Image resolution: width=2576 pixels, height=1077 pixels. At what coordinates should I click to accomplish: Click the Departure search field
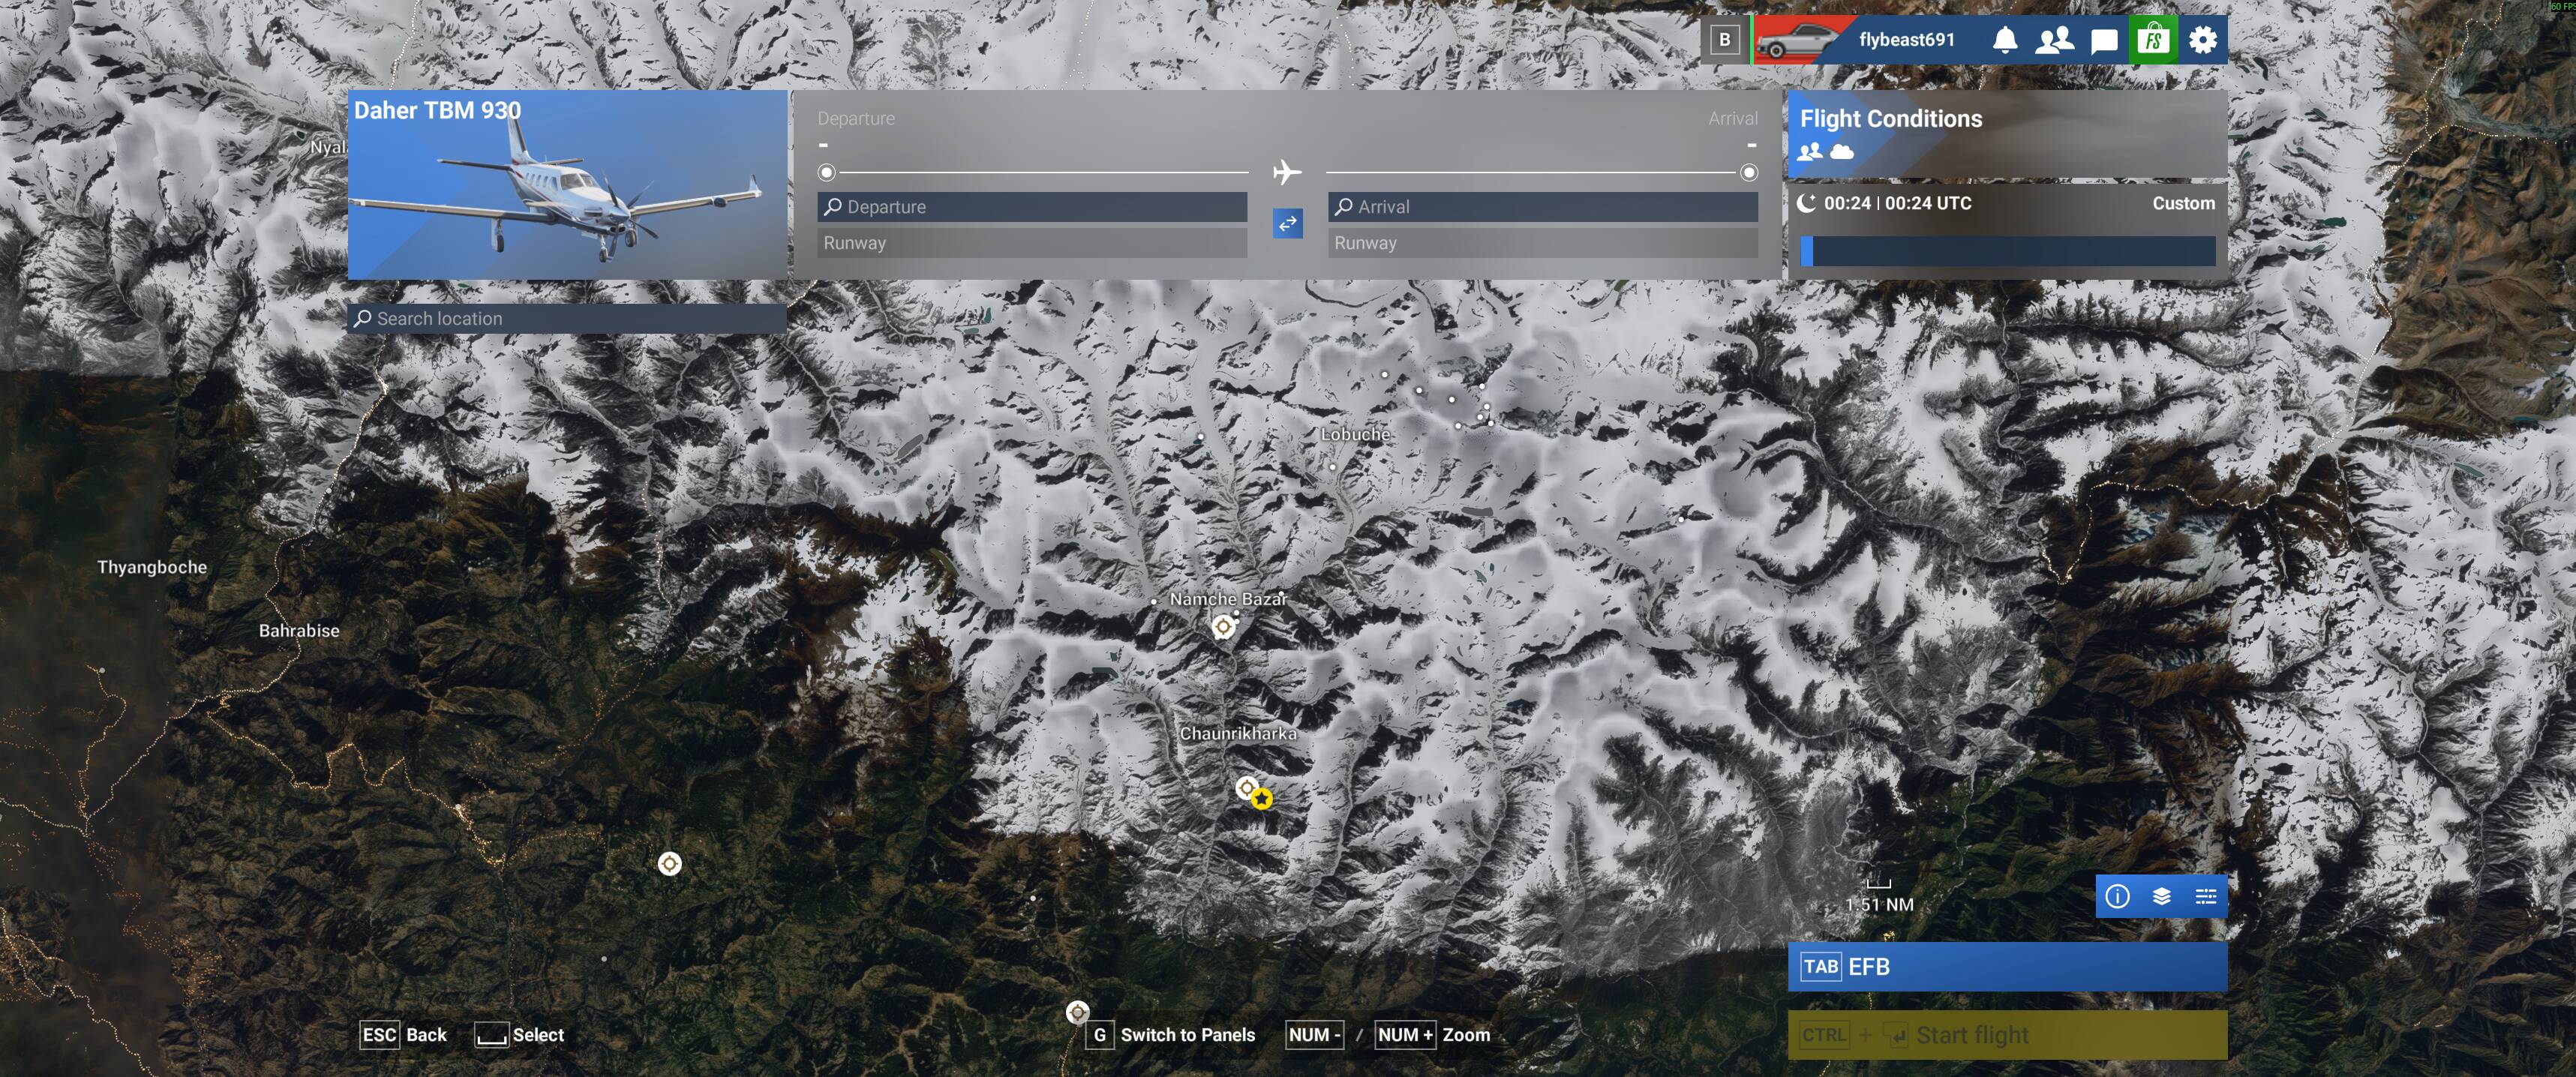1032,207
